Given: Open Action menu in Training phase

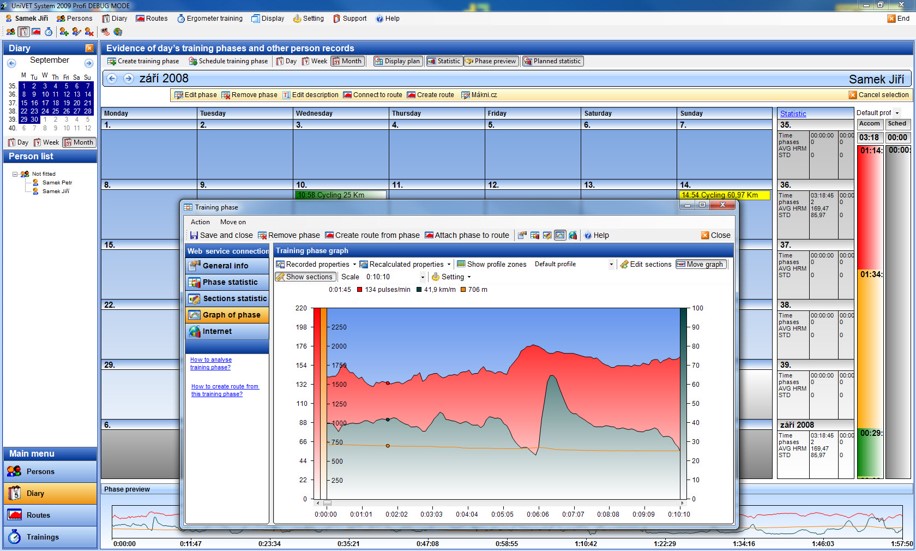Looking at the screenshot, I should 200,222.
